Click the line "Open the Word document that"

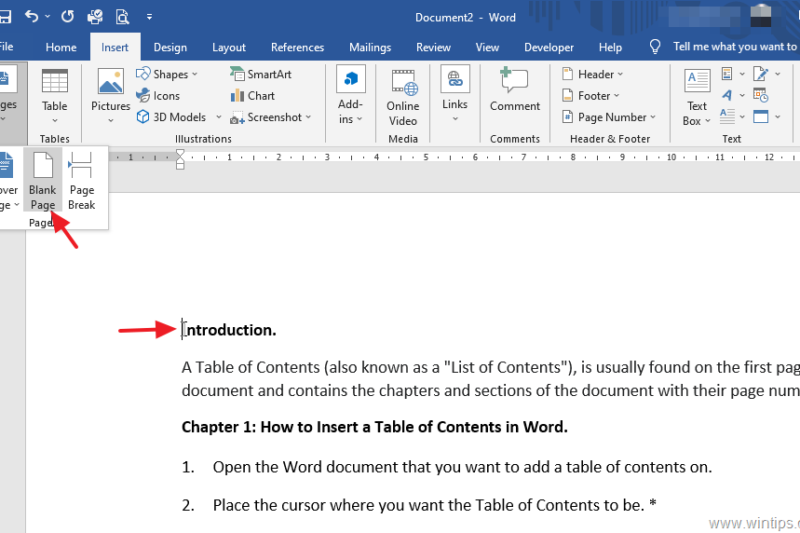click(462, 467)
